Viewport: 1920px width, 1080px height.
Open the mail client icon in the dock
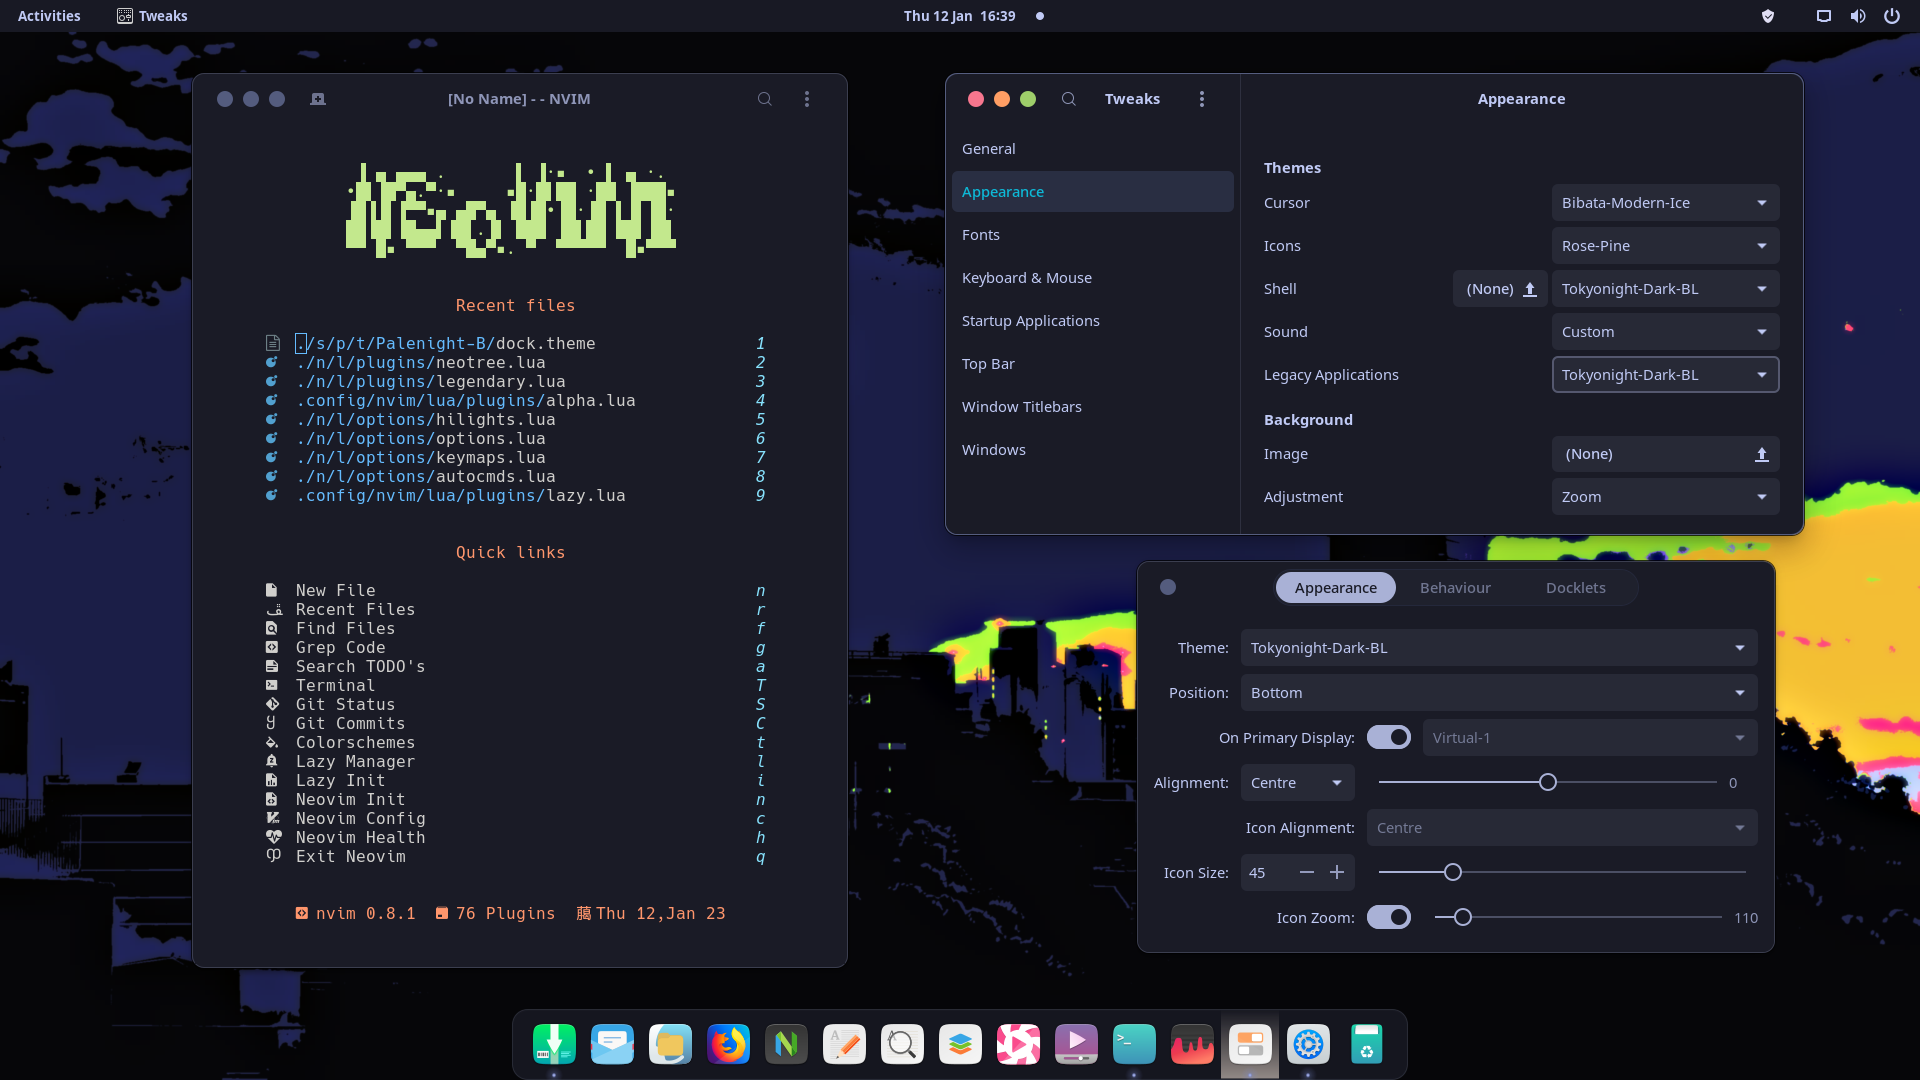[612, 1045]
